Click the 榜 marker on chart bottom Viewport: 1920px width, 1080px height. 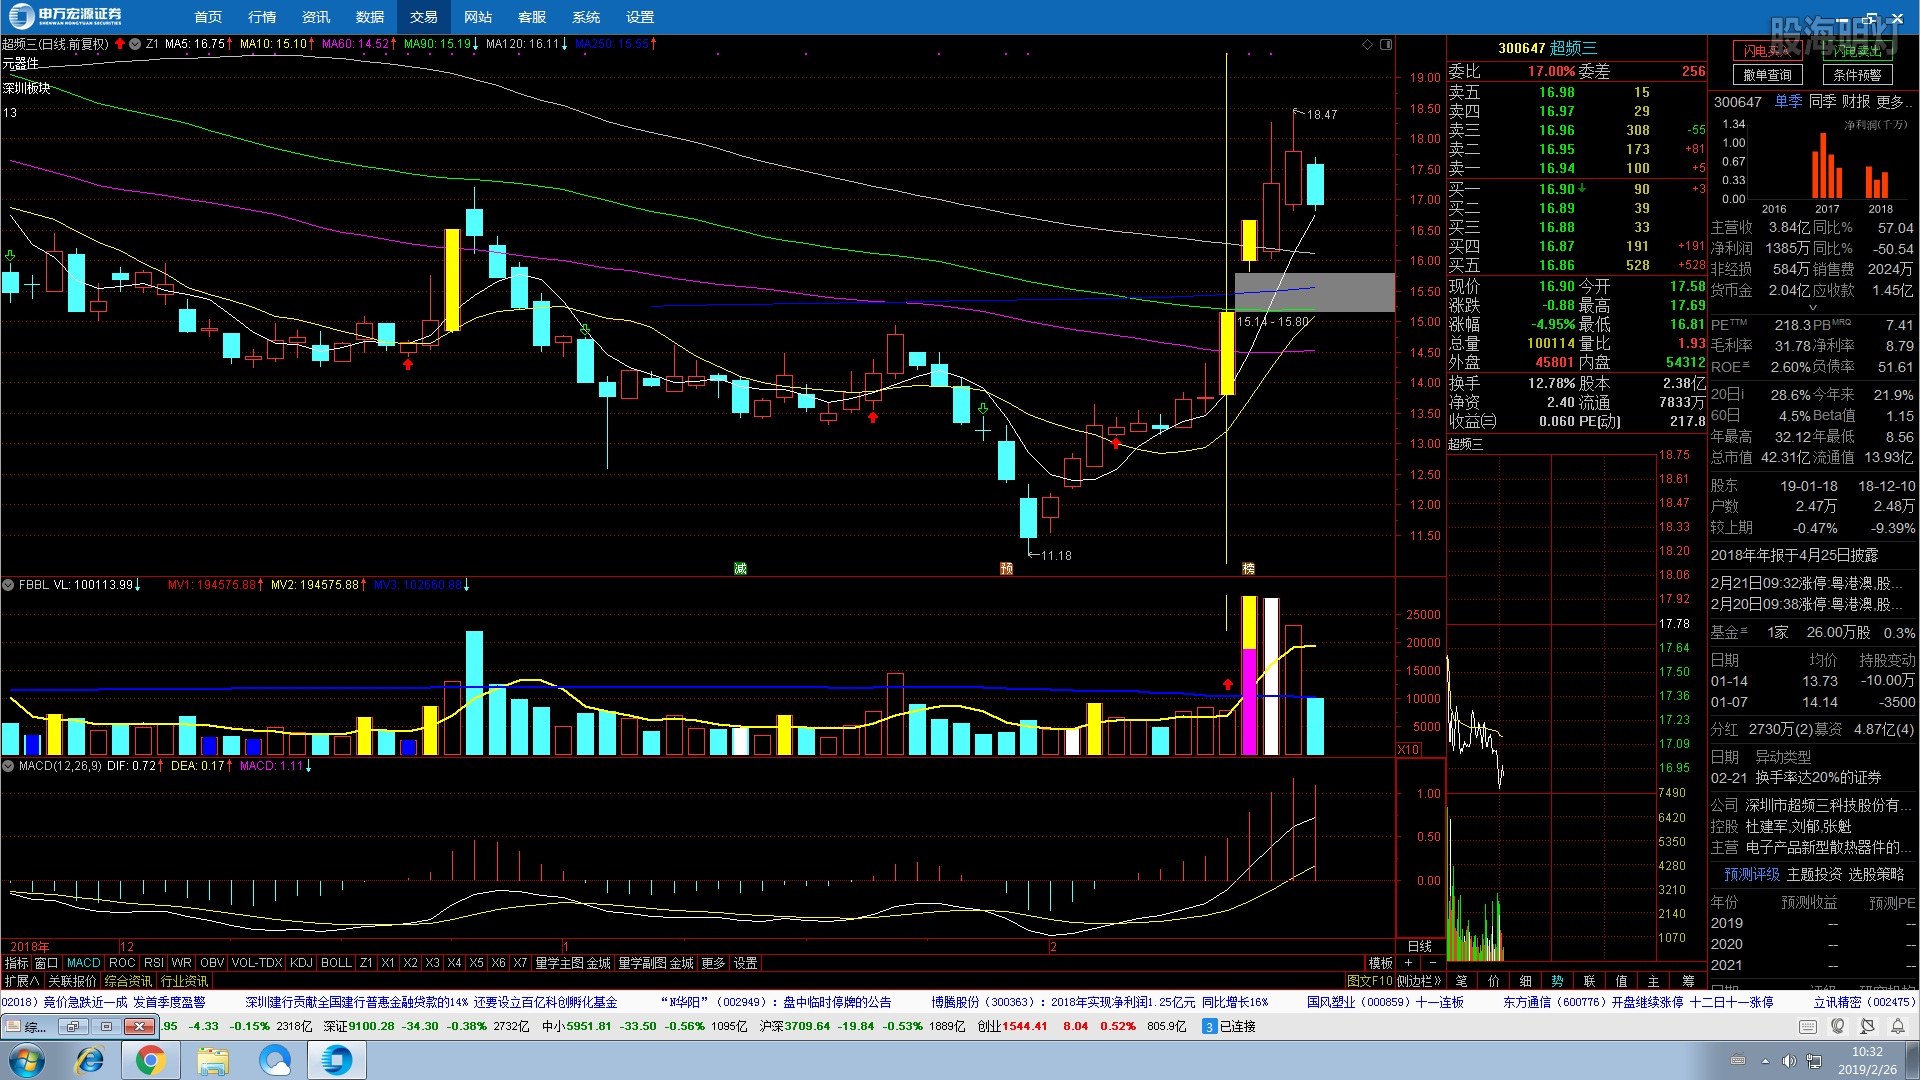click(1248, 568)
